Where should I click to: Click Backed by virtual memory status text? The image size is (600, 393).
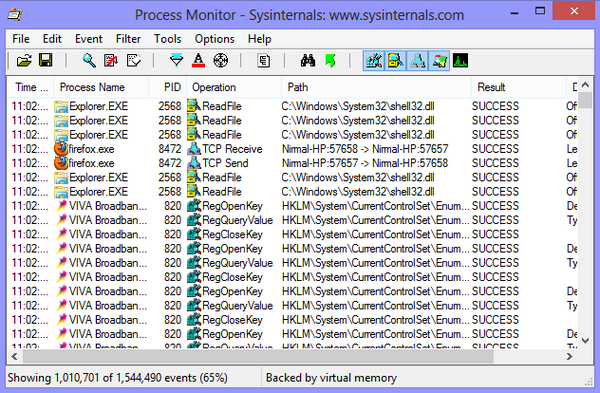click(x=331, y=378)
